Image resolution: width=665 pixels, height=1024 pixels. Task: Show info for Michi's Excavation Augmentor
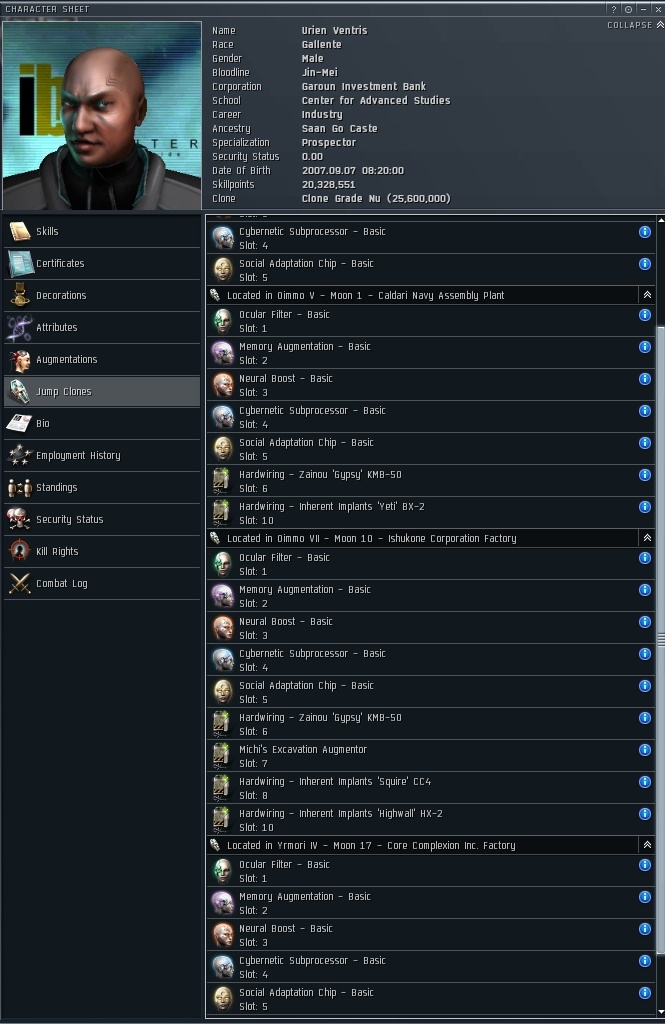644,750
